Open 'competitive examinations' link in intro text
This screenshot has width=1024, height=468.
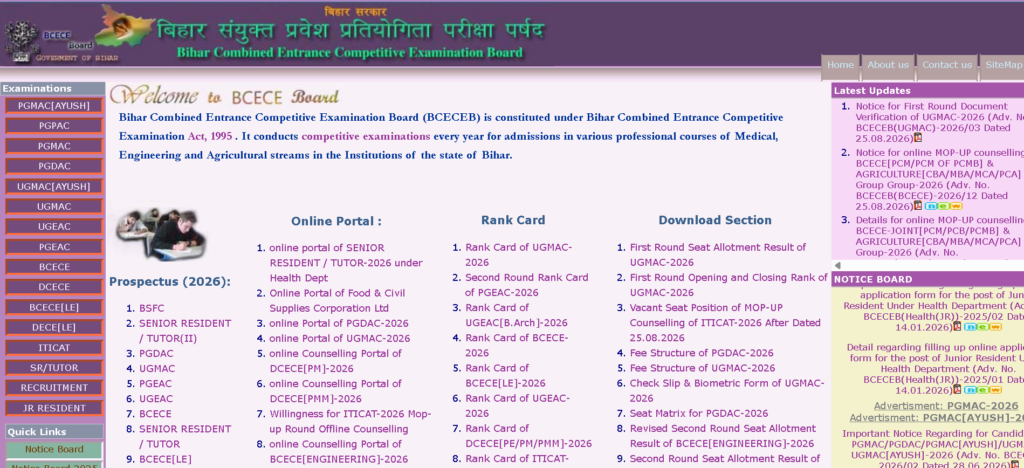click(x=366, y=137)
